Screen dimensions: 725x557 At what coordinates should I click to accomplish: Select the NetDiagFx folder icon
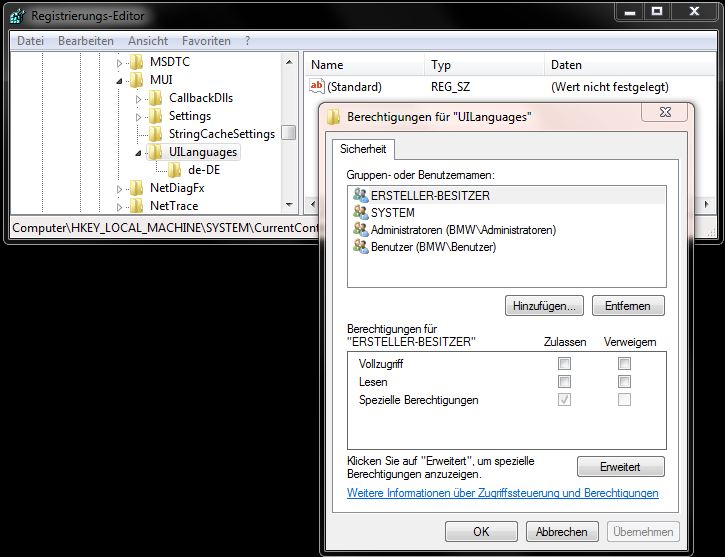[136, 188]
